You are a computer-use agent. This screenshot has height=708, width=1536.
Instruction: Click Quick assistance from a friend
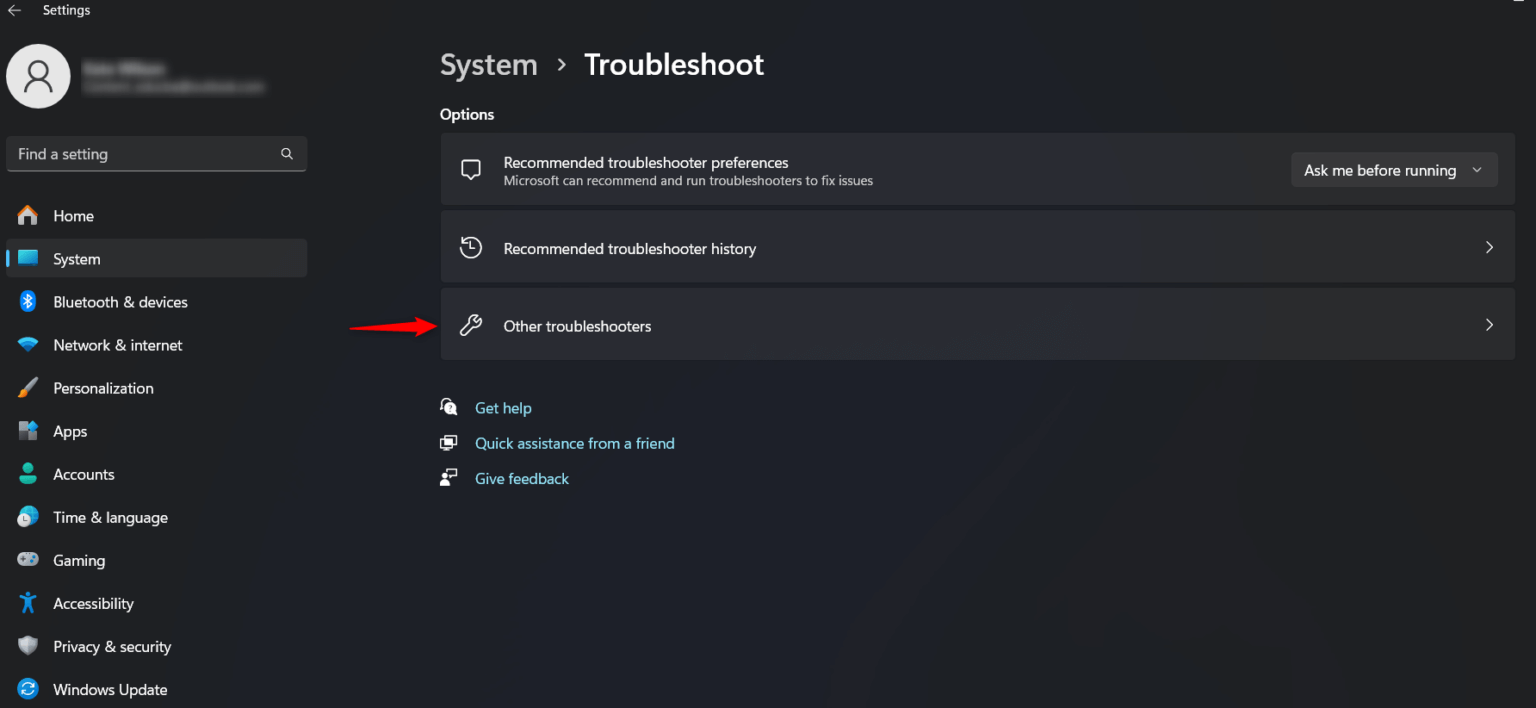pos(574,443)
